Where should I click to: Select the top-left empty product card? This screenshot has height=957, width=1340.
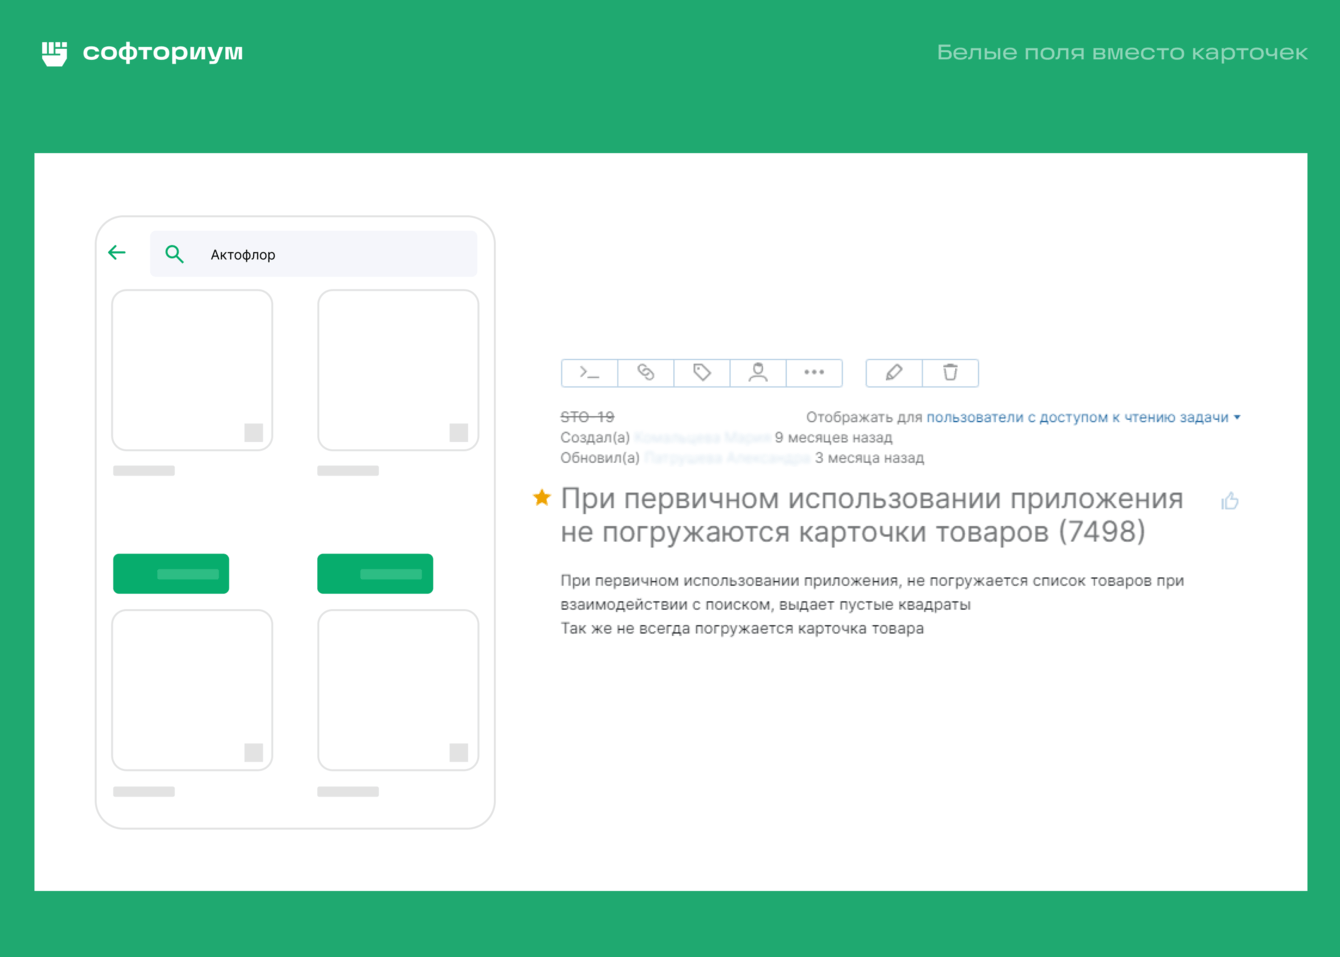(x=192, y=370)
